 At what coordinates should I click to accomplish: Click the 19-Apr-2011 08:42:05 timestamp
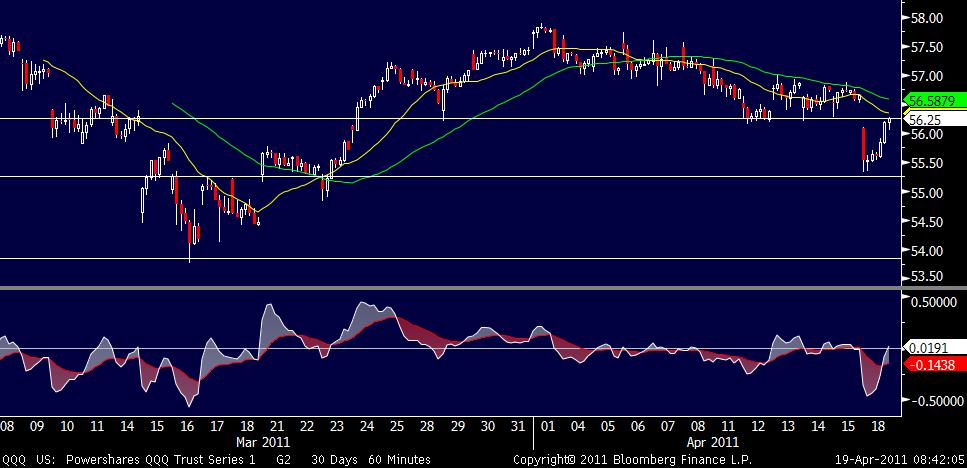(900, 459)
